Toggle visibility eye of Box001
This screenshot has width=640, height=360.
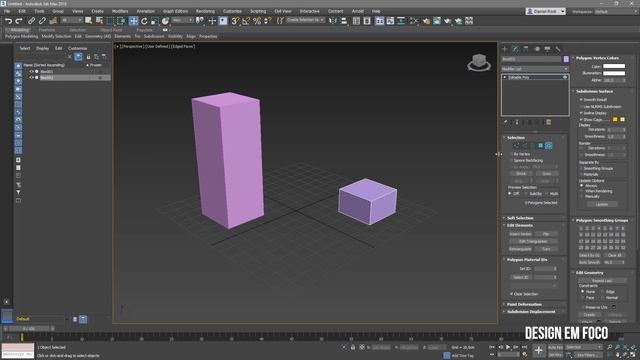point(31,71)
